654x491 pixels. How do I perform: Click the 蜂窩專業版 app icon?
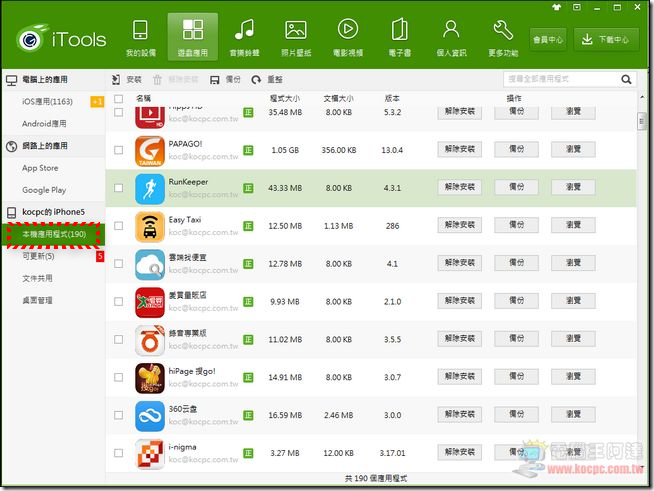click(x=150, y=340)
